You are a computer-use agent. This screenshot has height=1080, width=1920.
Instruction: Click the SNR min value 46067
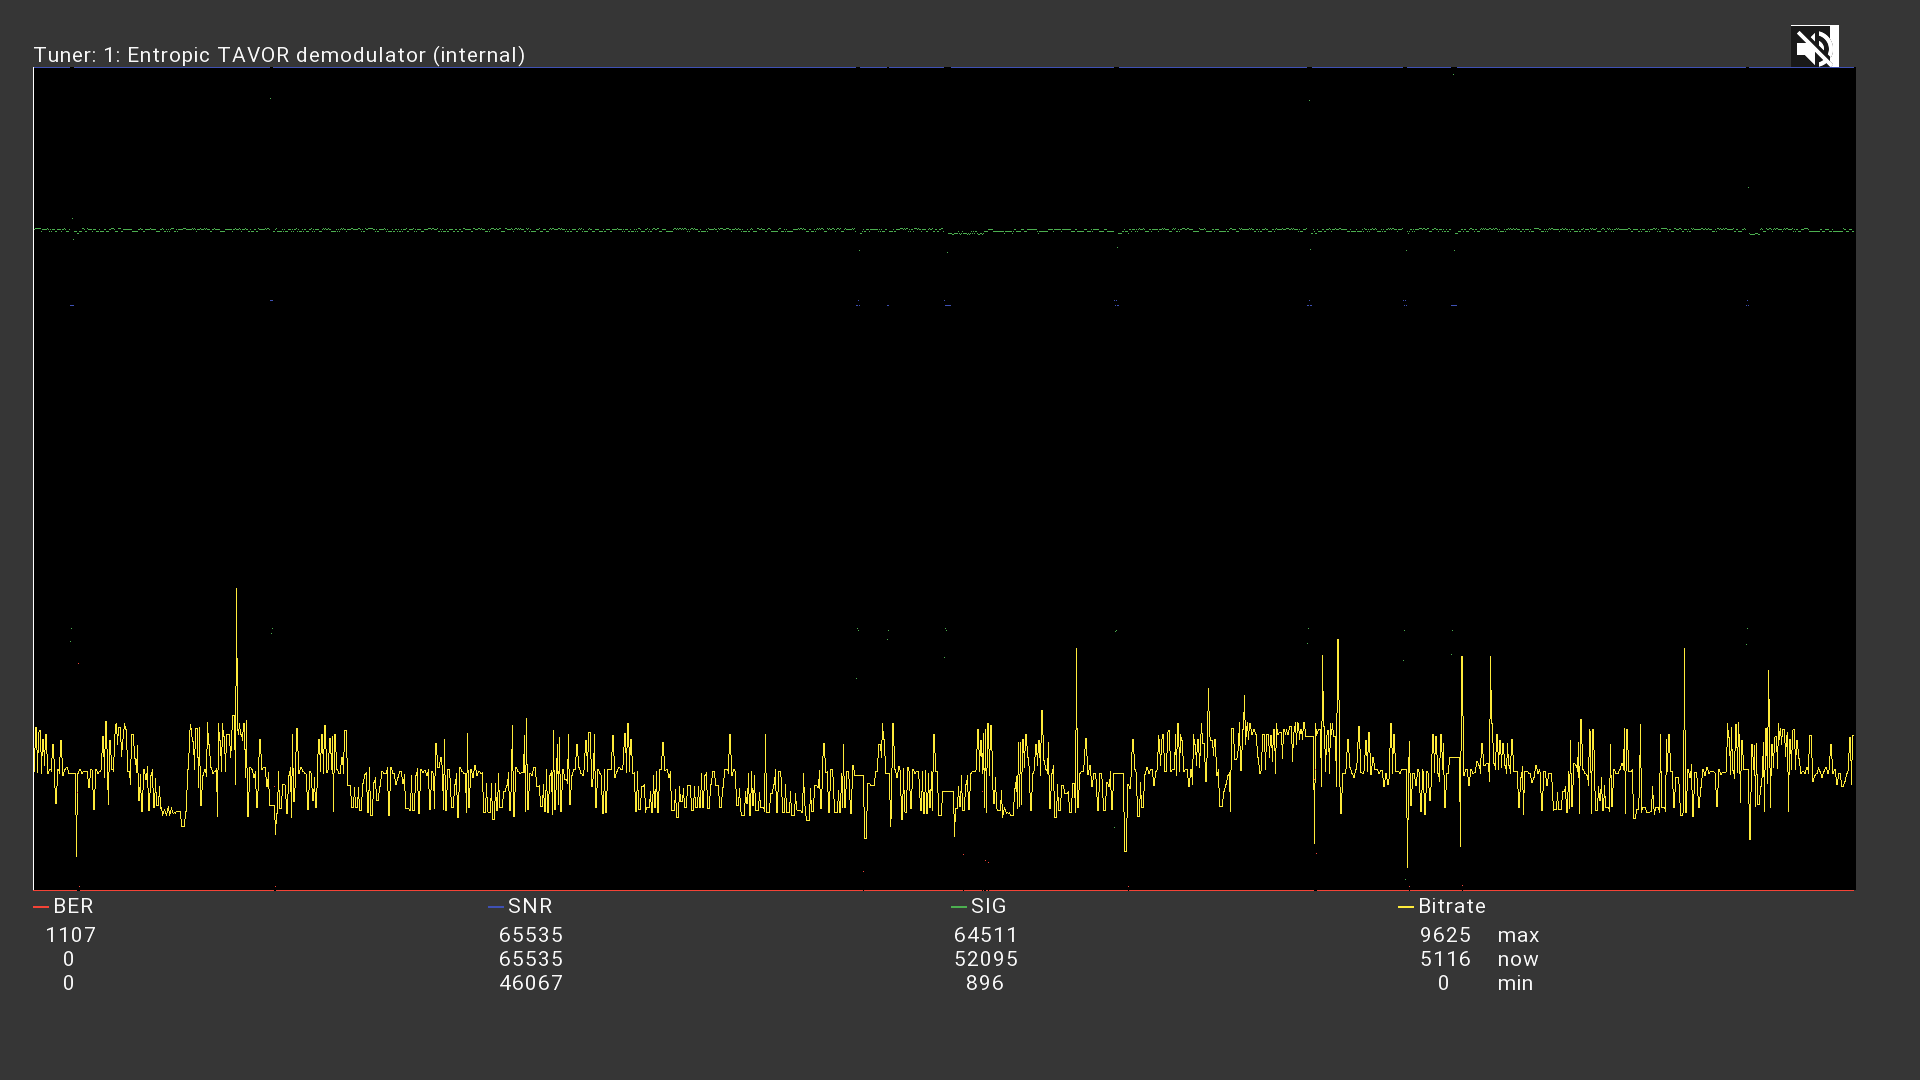(531, 983)
